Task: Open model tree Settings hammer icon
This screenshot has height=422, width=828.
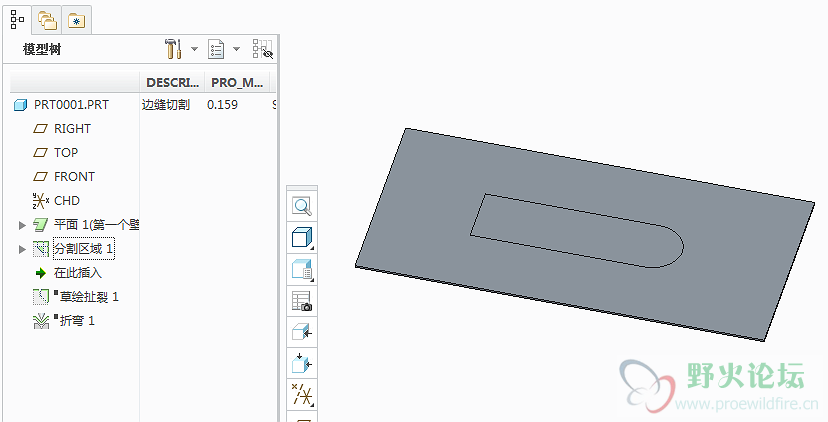Action: click(x=173, y=49)
